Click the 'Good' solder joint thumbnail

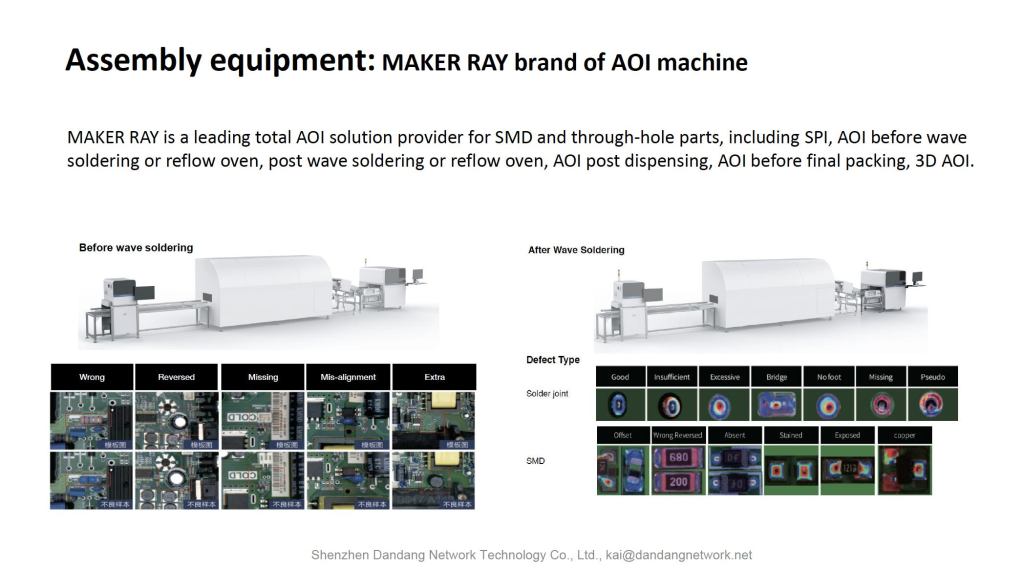click(x=620, y=405)
